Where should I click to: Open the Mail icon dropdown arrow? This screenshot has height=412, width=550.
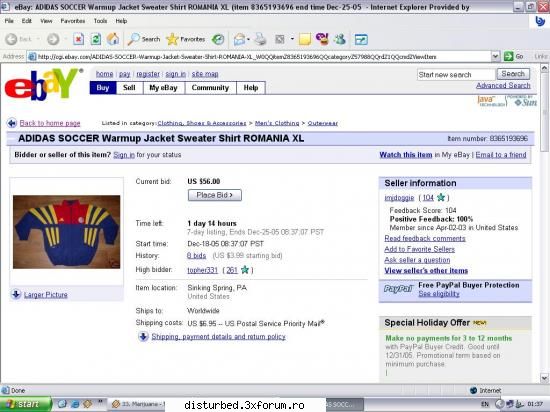(x=248, y=39)
